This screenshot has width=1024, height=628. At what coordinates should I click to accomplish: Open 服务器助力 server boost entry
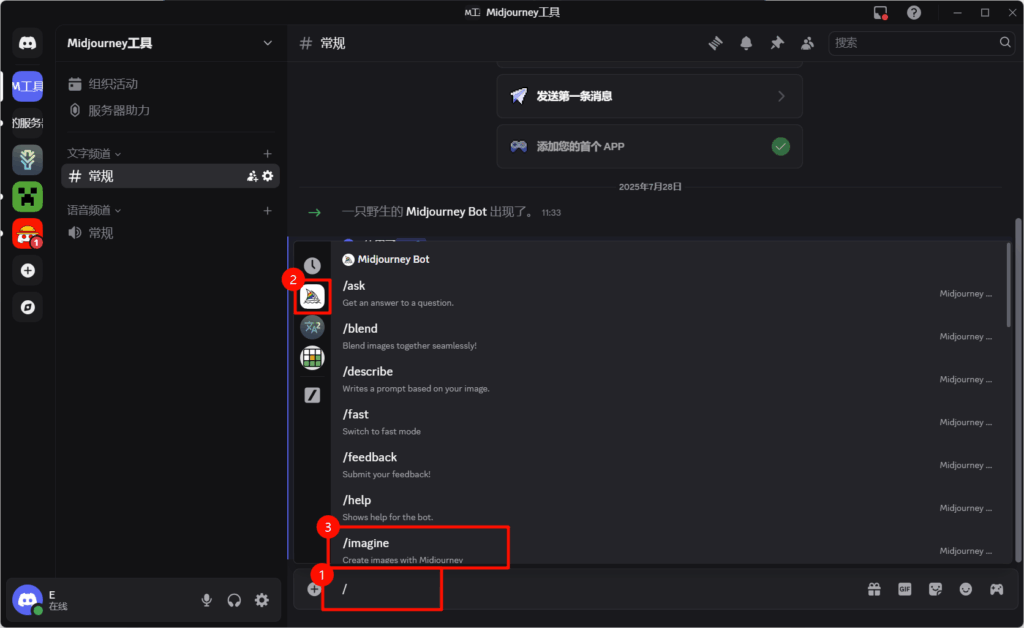(170, 110)
